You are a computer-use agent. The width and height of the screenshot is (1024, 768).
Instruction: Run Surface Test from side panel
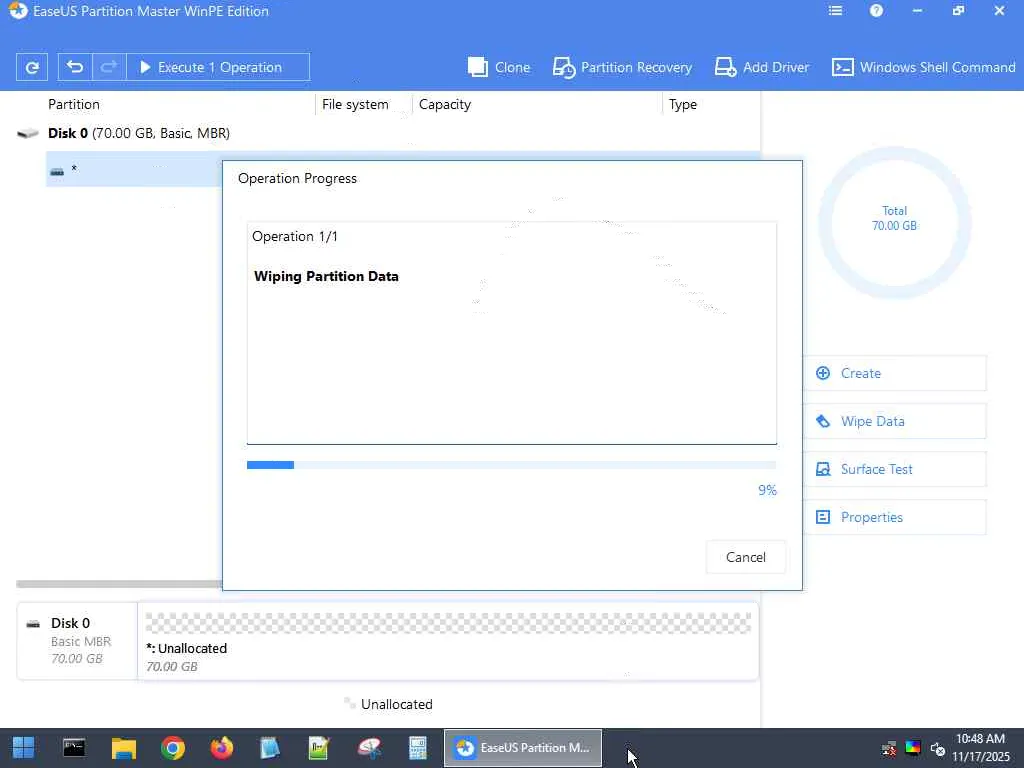click(x=894, y=469)
